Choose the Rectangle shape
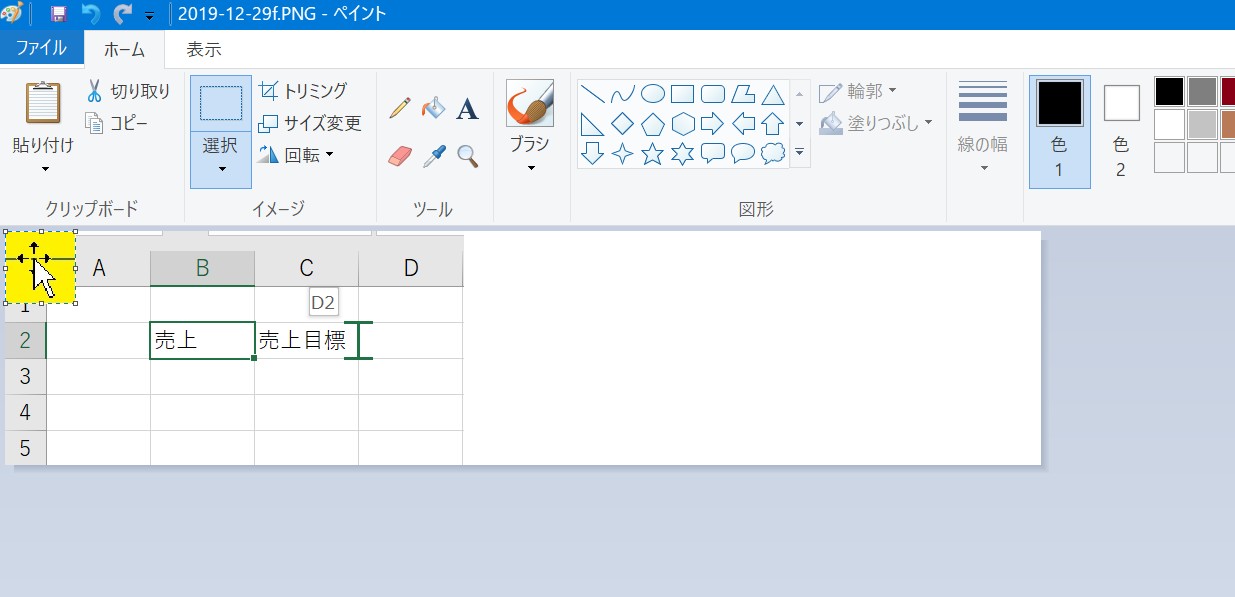Screen dimensions: 1235x597 click(x=683, y=94)
